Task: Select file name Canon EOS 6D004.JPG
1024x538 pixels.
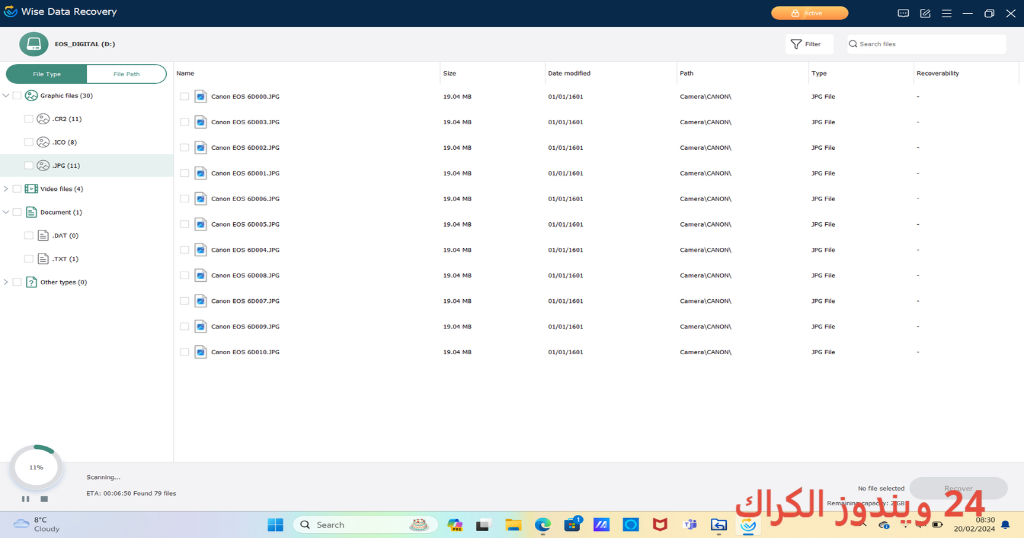Action: (x=245, y=250)
